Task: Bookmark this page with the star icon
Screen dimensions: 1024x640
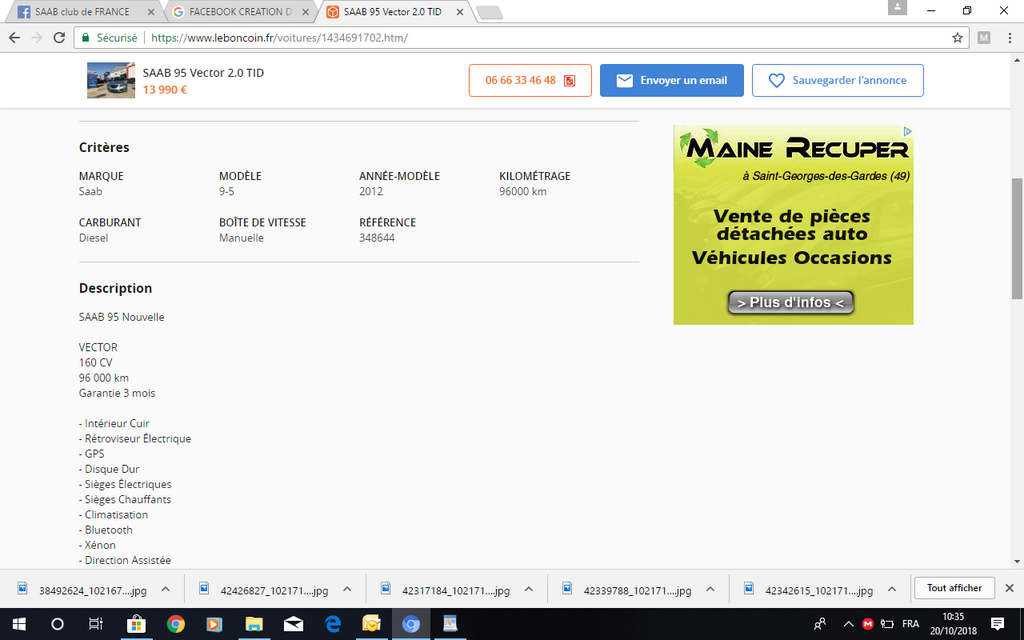Action: [957, 38]
